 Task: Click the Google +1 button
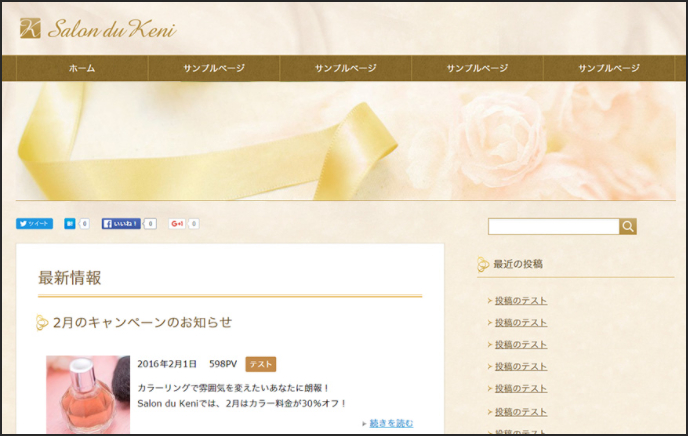[177, 224]
